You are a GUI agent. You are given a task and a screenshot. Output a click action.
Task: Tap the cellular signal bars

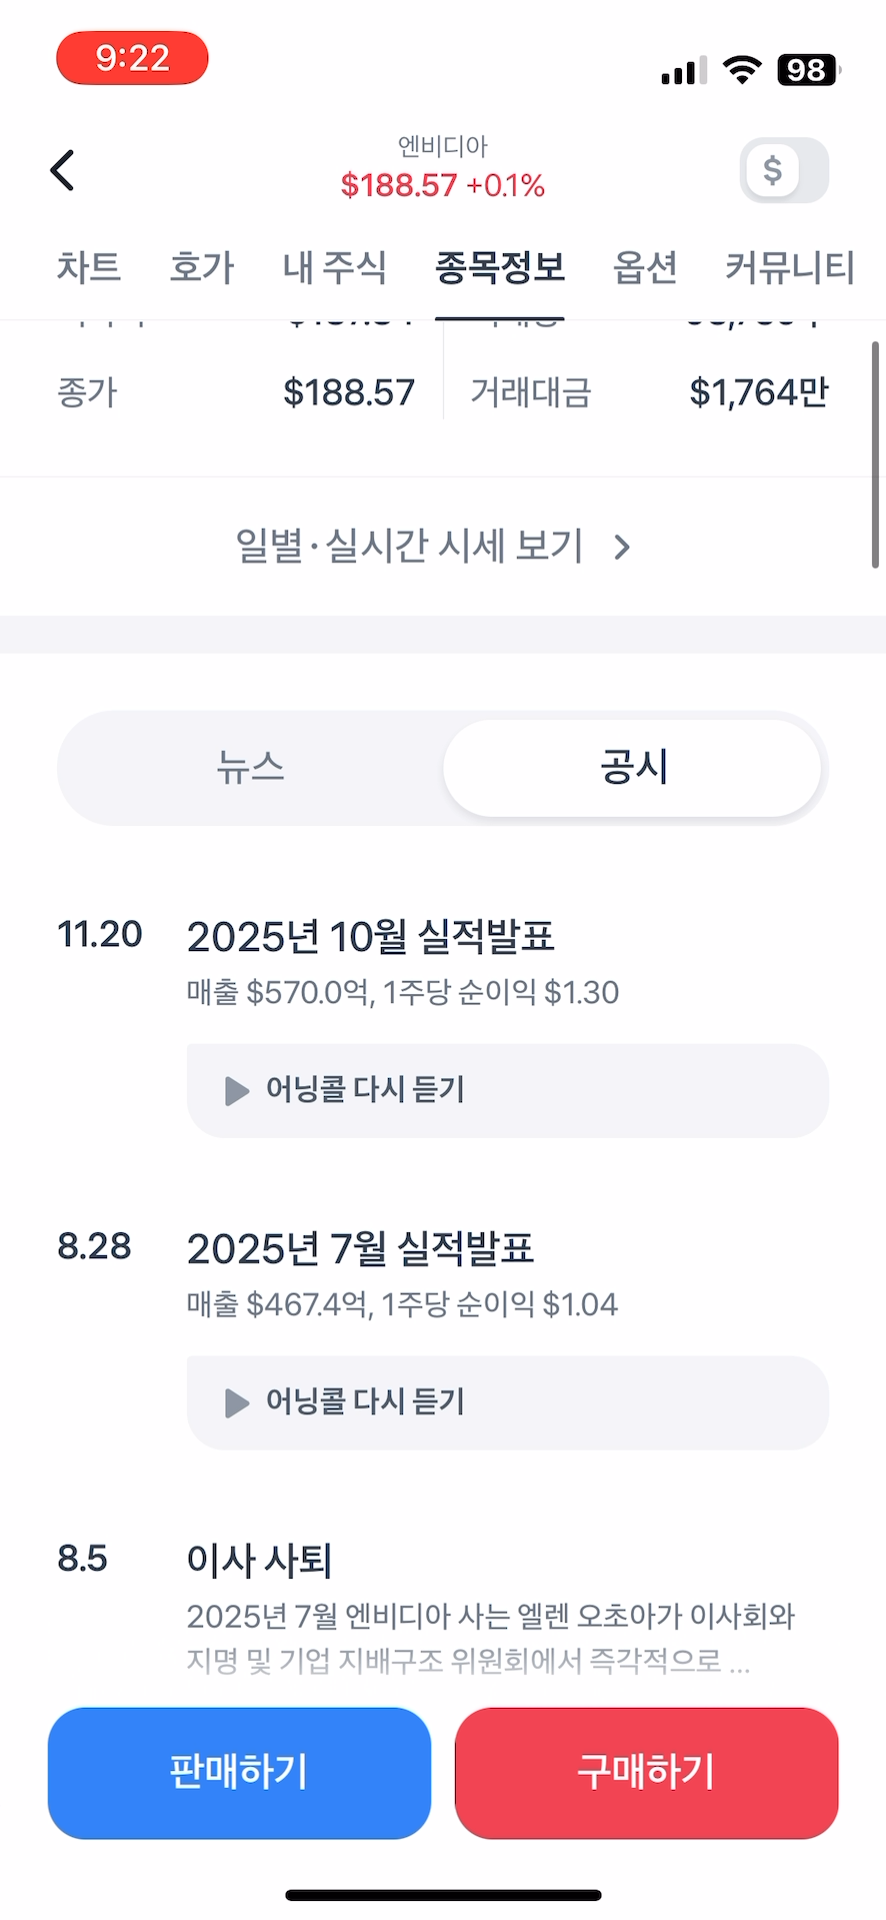[684, 70]
